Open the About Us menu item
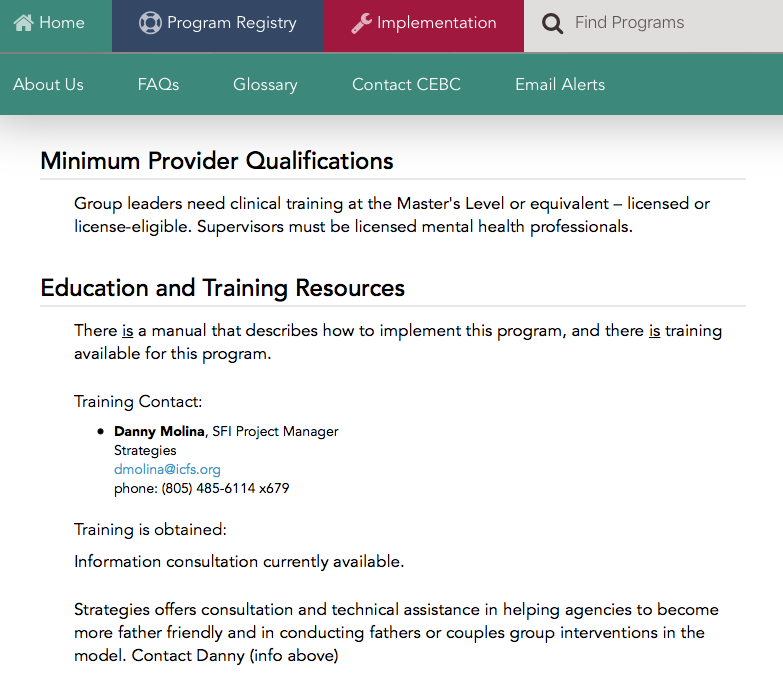Image resolution: width=783 pixels, height=677 pixels. [x=48, y=85]
